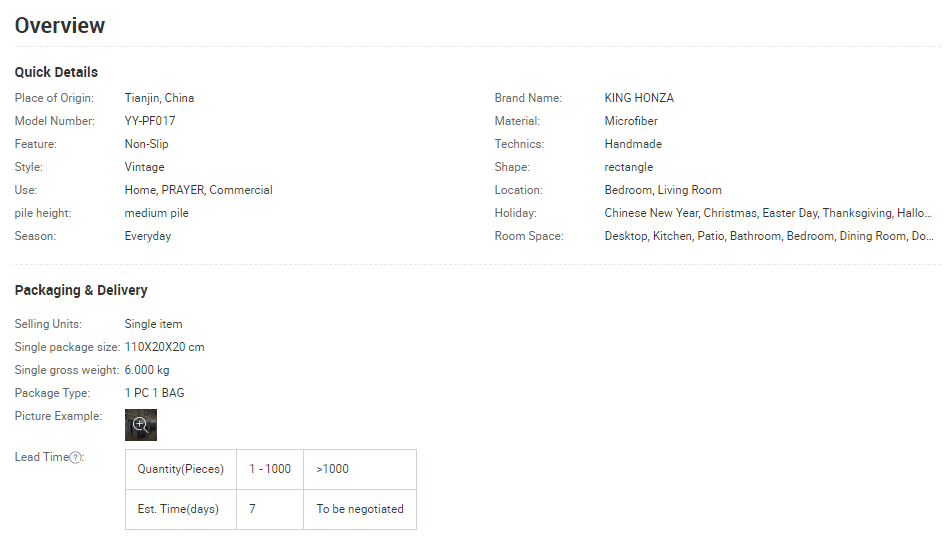The width and height of the screenshot is (949, 541).
Task: Select the Quick Details heading
Action: tap(56, 72)
